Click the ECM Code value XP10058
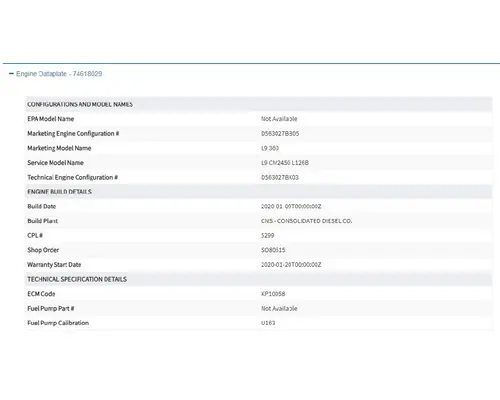500x400 pixels. 273,294
